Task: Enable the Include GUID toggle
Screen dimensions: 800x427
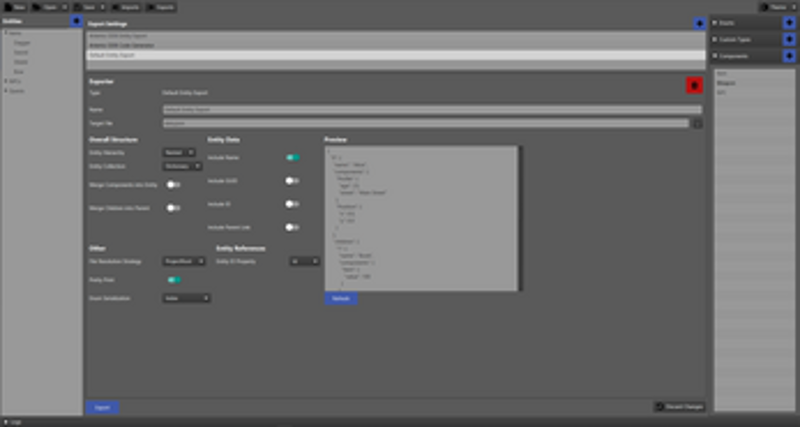Action: (292, 181)
